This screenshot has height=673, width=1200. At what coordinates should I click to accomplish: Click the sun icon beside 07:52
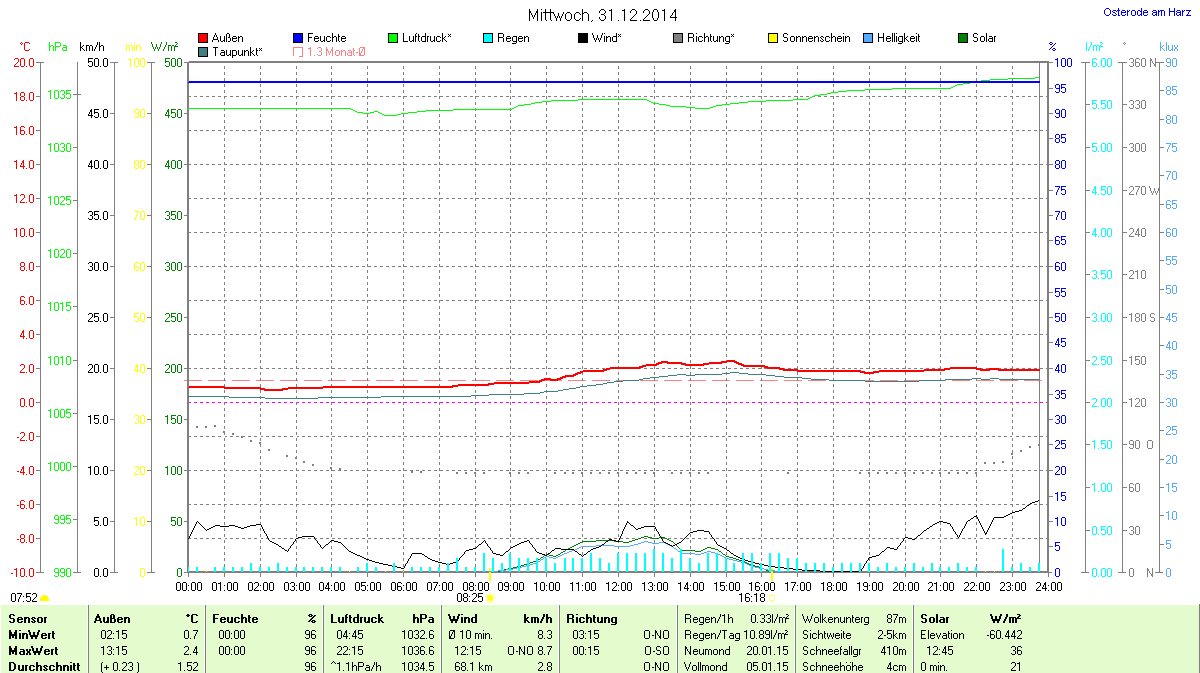click(x=45, y=598)
